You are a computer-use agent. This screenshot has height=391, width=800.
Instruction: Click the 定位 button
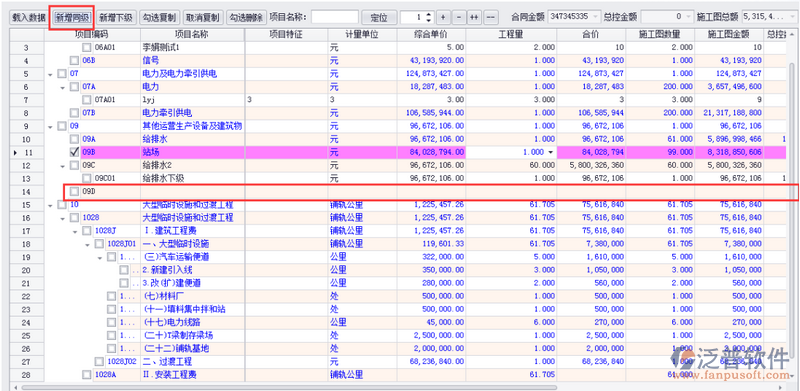[379, 17]
